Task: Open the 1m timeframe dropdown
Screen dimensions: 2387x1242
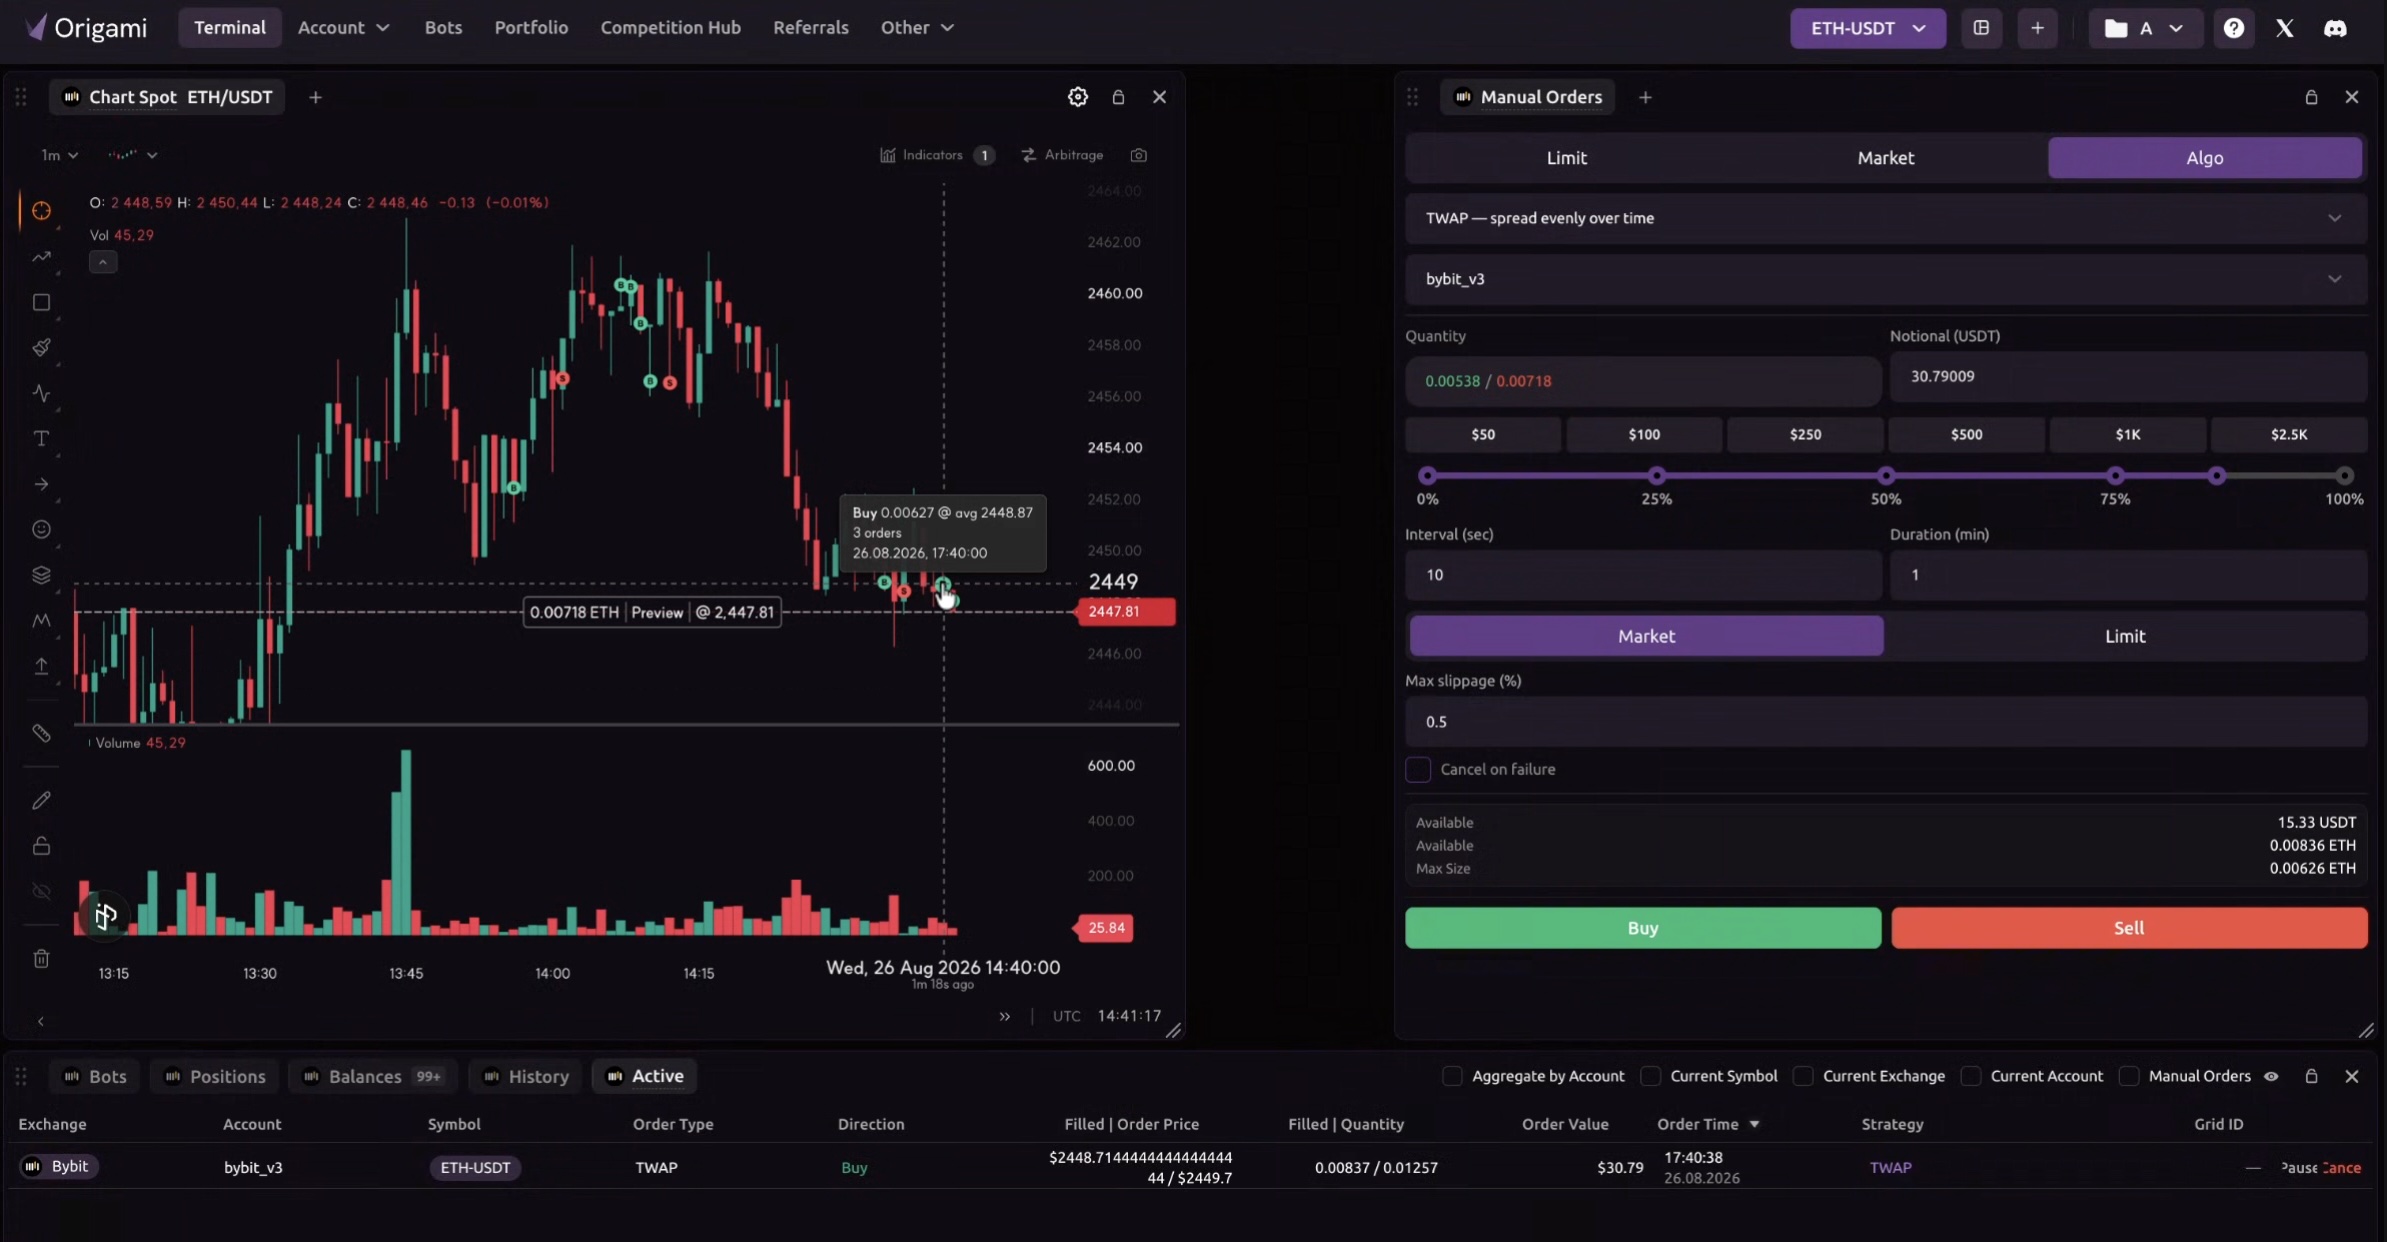Action: 59,155
